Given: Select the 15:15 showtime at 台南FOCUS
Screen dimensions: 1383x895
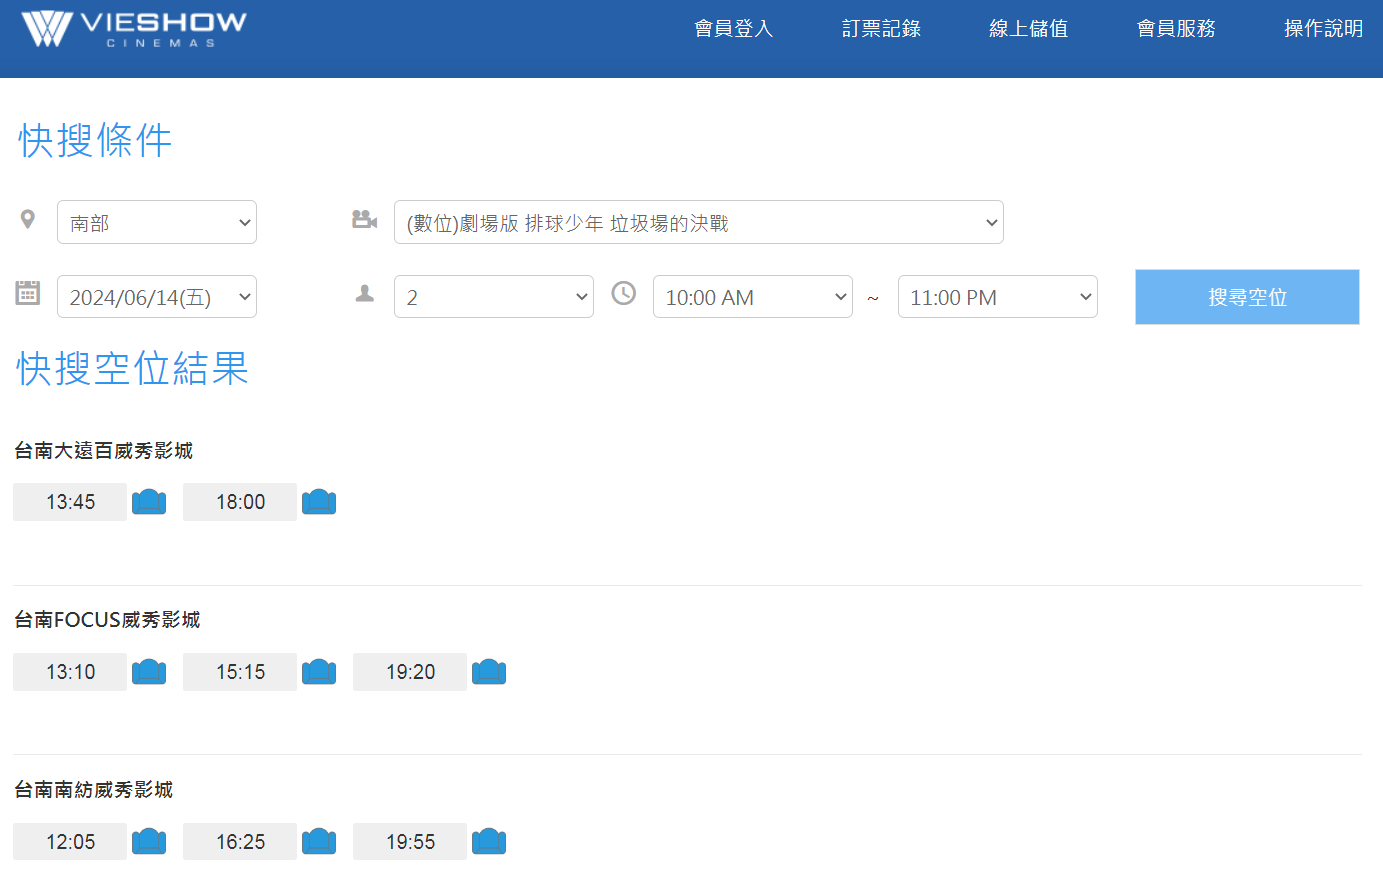Looking at the screenshot, I should (x=240, y=672).
